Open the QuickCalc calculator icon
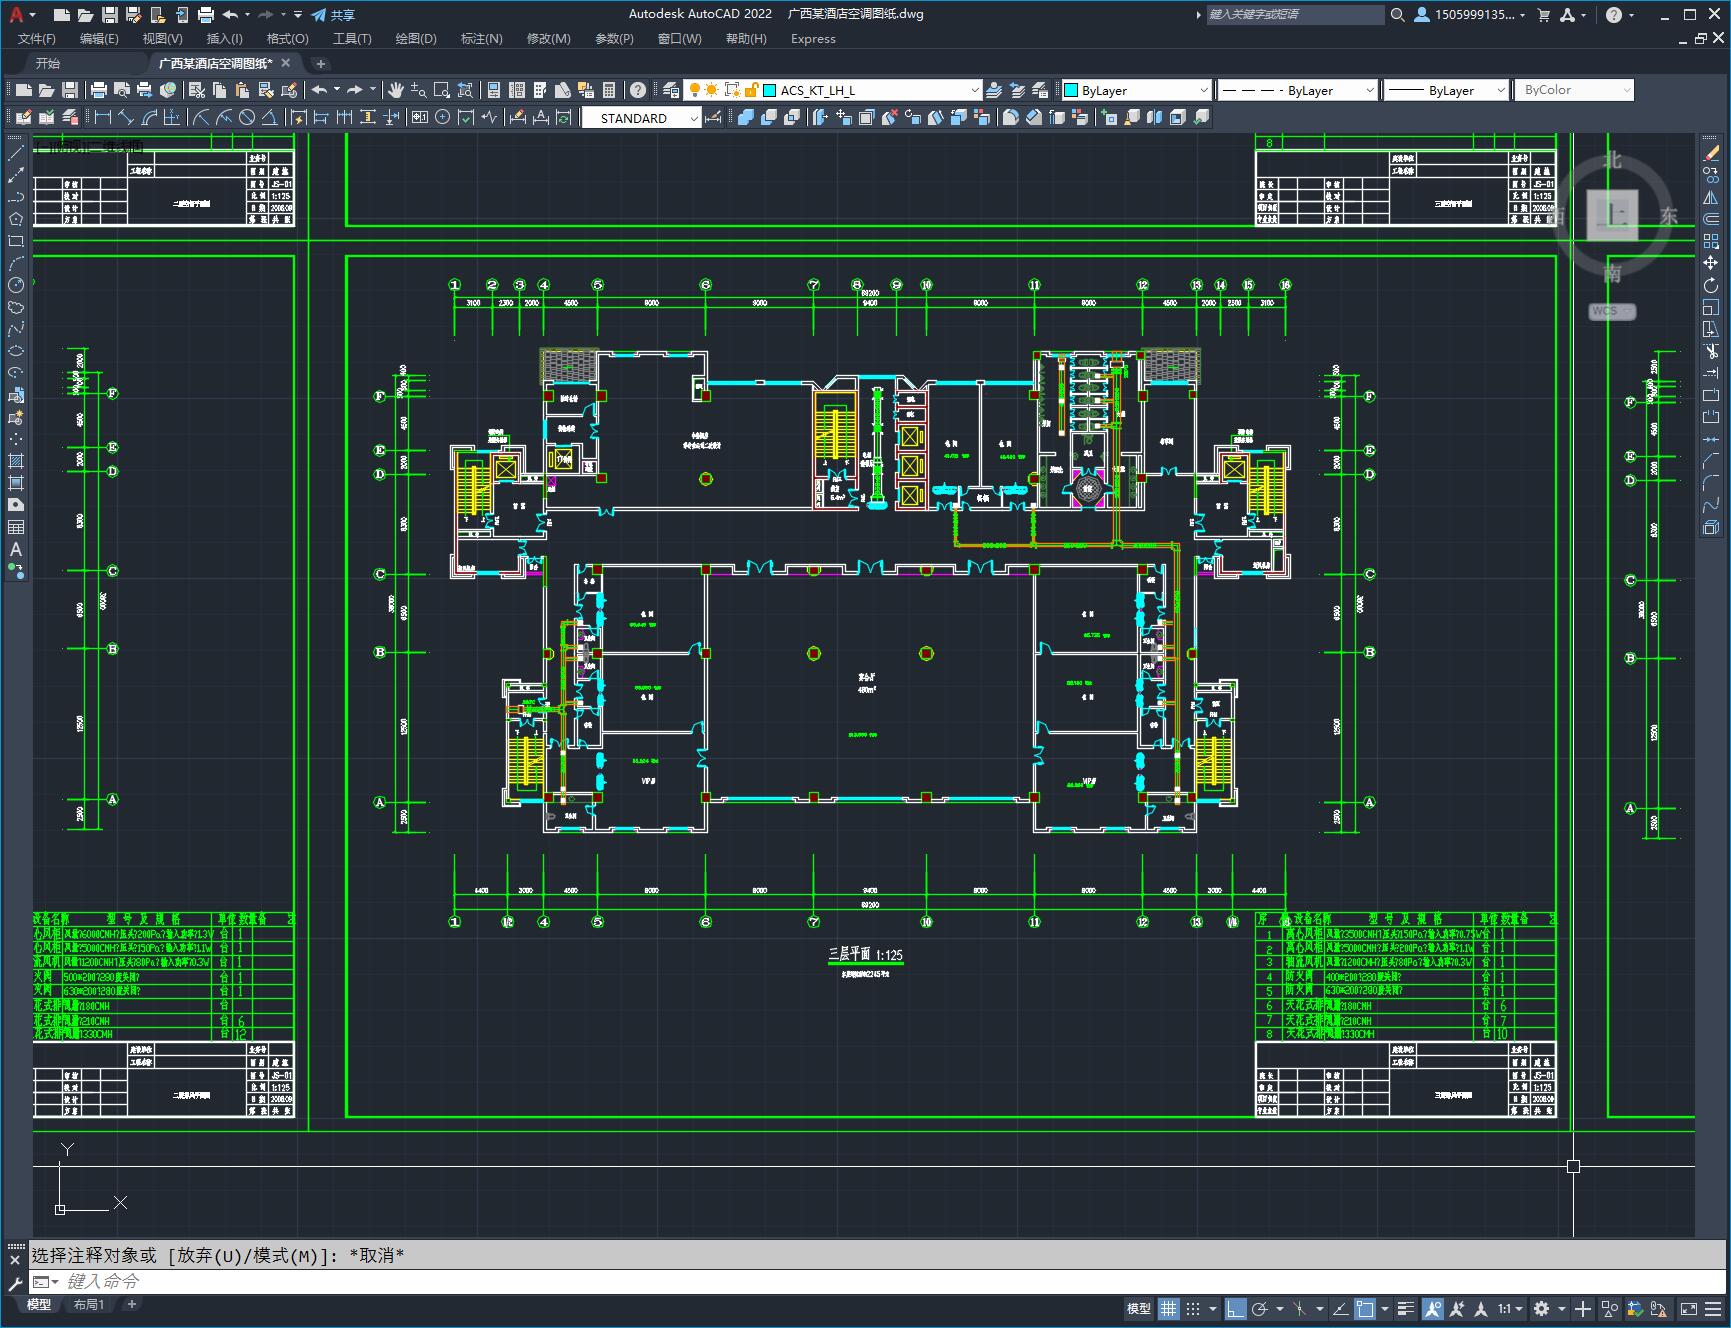This screenshot has width=1731, height=1328. 609,90
